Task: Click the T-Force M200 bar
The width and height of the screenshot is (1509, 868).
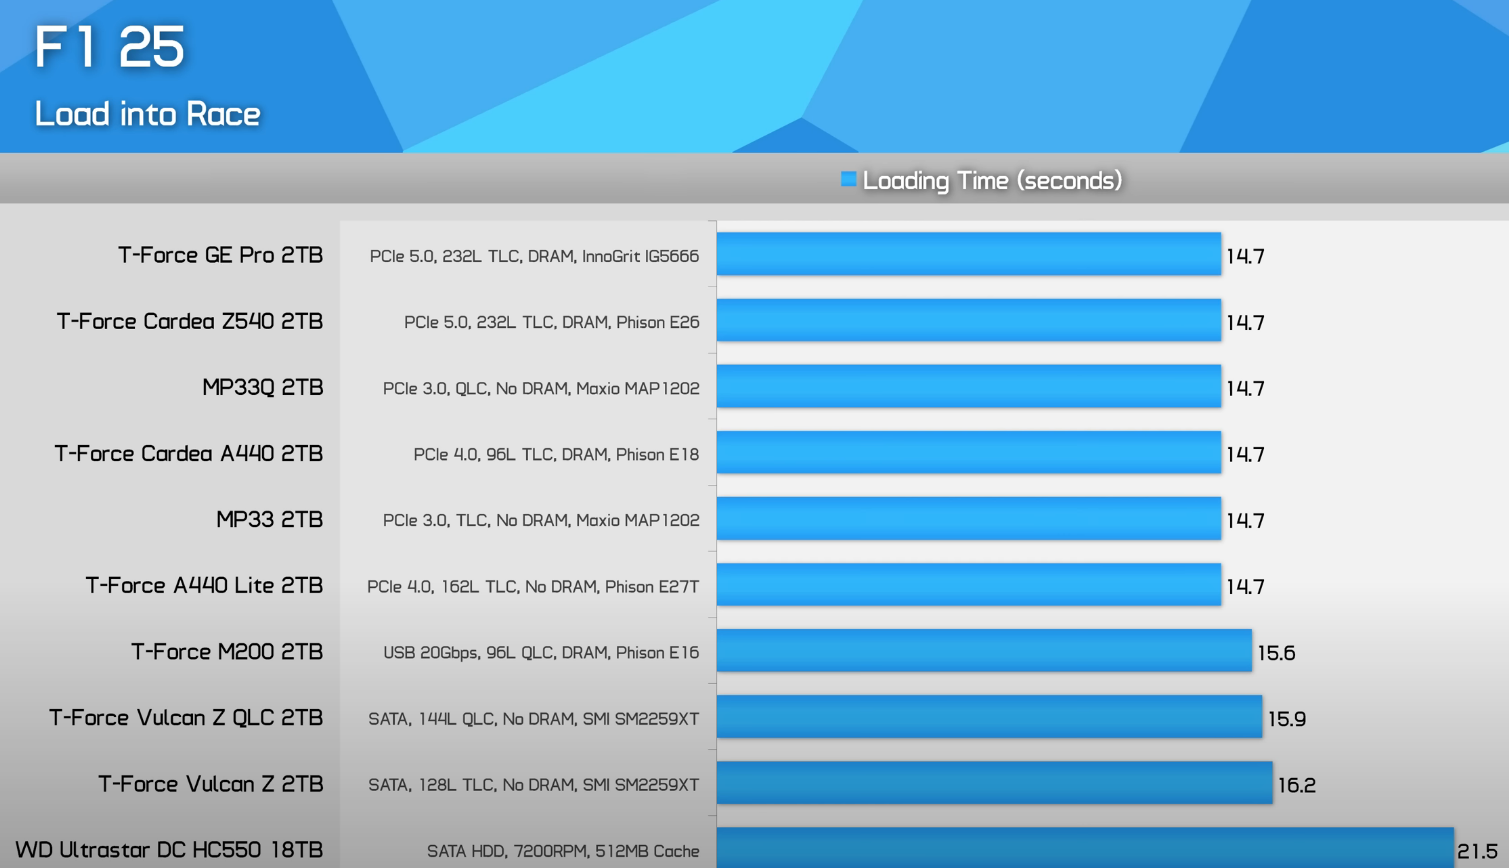Action: pos(984,650)
